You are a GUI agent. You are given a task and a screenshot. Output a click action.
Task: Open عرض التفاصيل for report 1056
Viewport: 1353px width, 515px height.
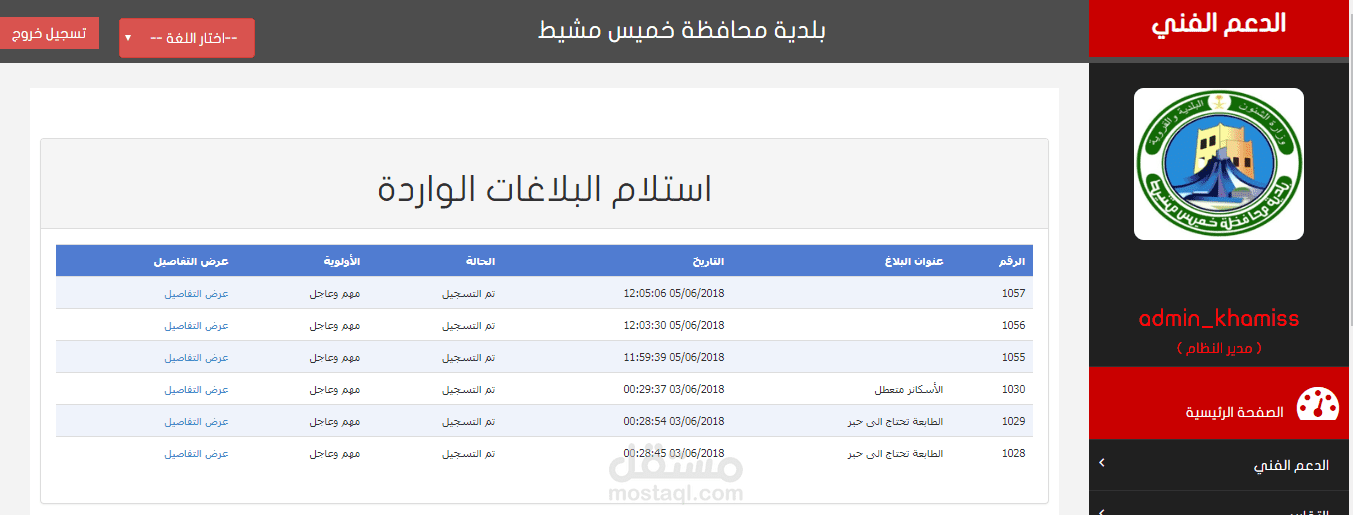tap(197, 326)
